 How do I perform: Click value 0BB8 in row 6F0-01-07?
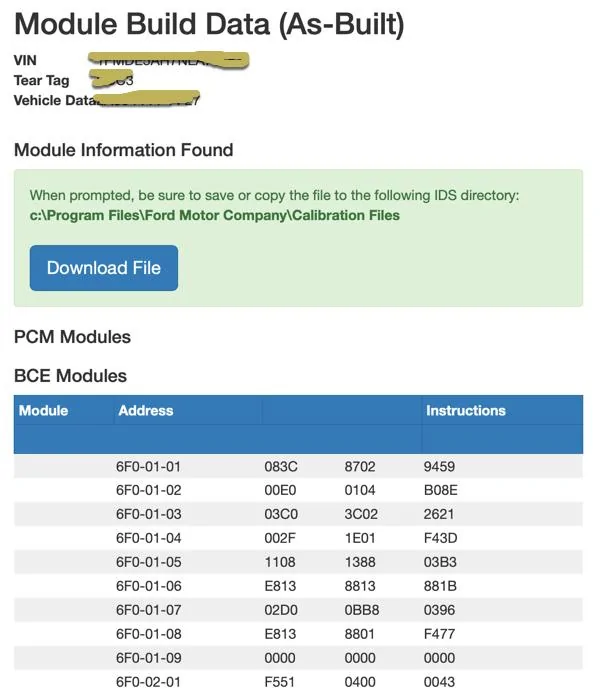(x=361, y=610)
